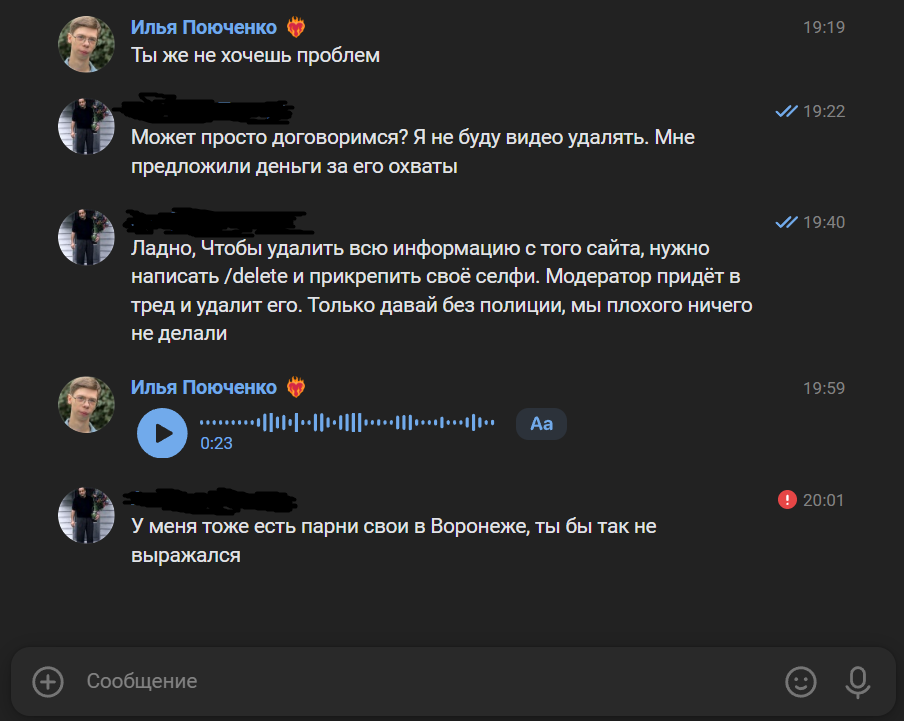Click the read checkmarks on the 19:22 message
Image resolution: width=904 pixels, height=721 pixels.
click(x=786, y=111)
